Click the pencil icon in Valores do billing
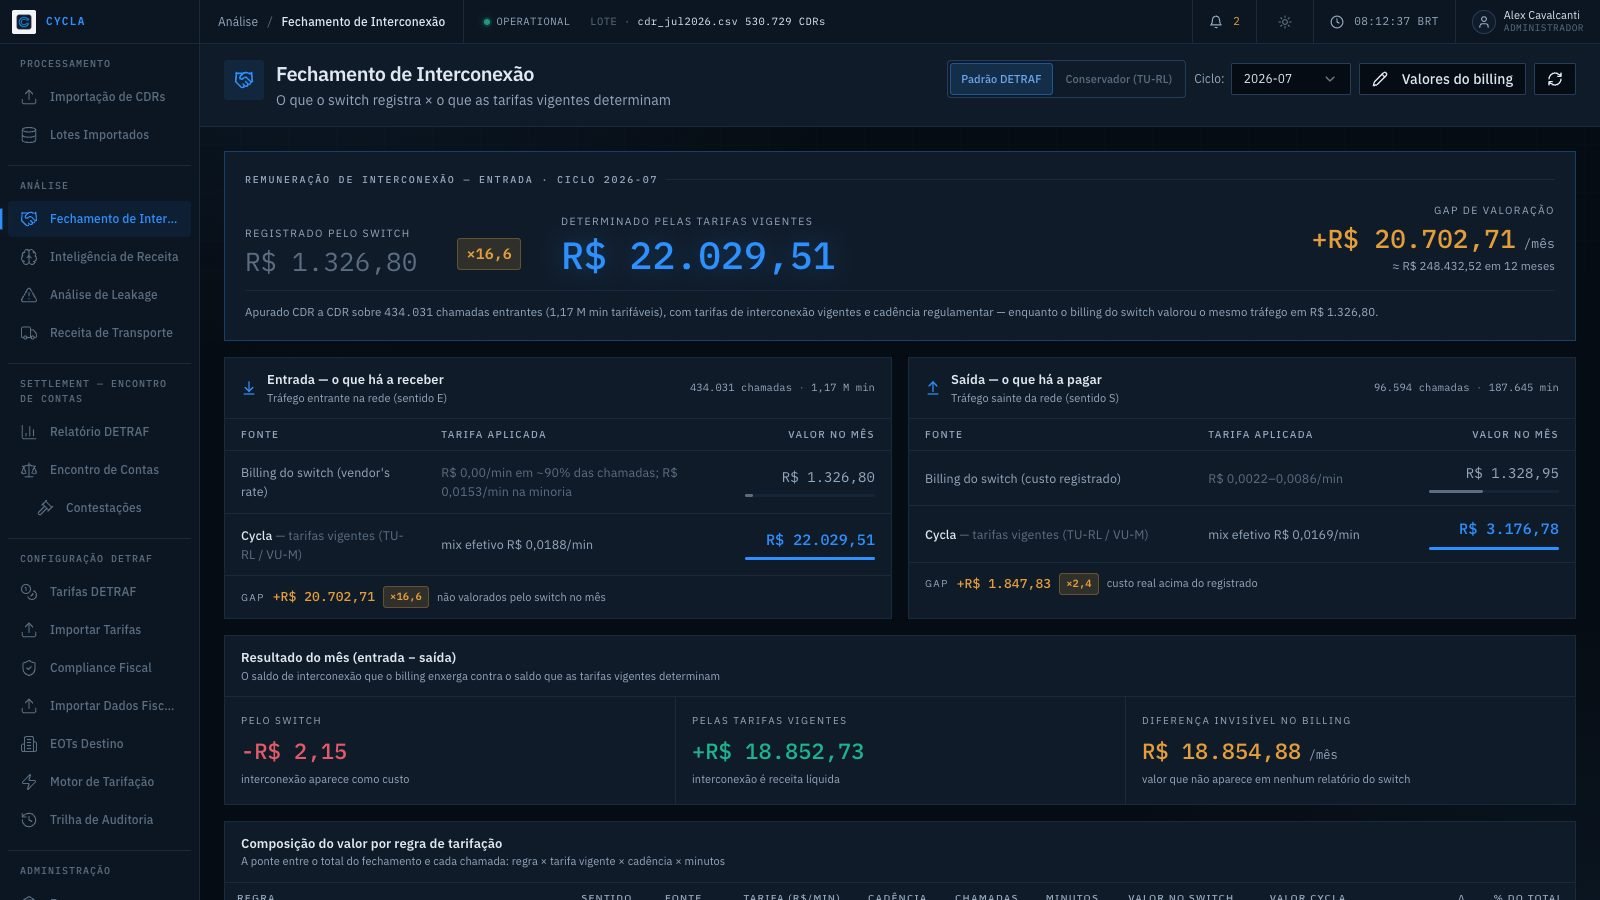 [x=1380, y=79]
